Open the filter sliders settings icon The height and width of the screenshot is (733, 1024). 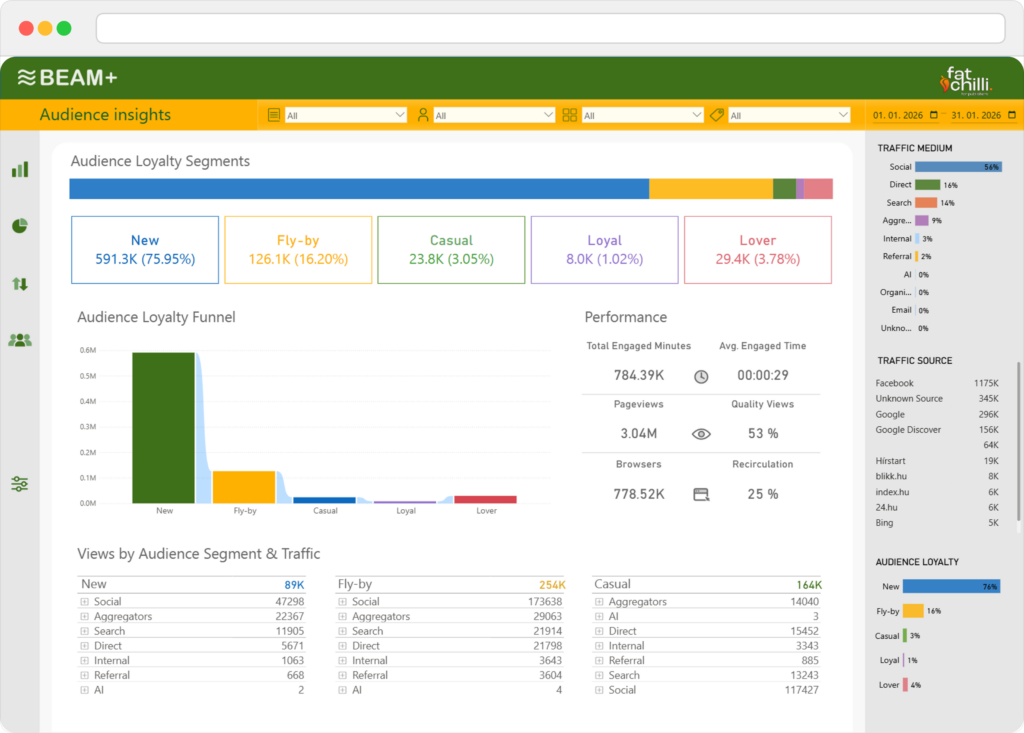coord(20,484)
